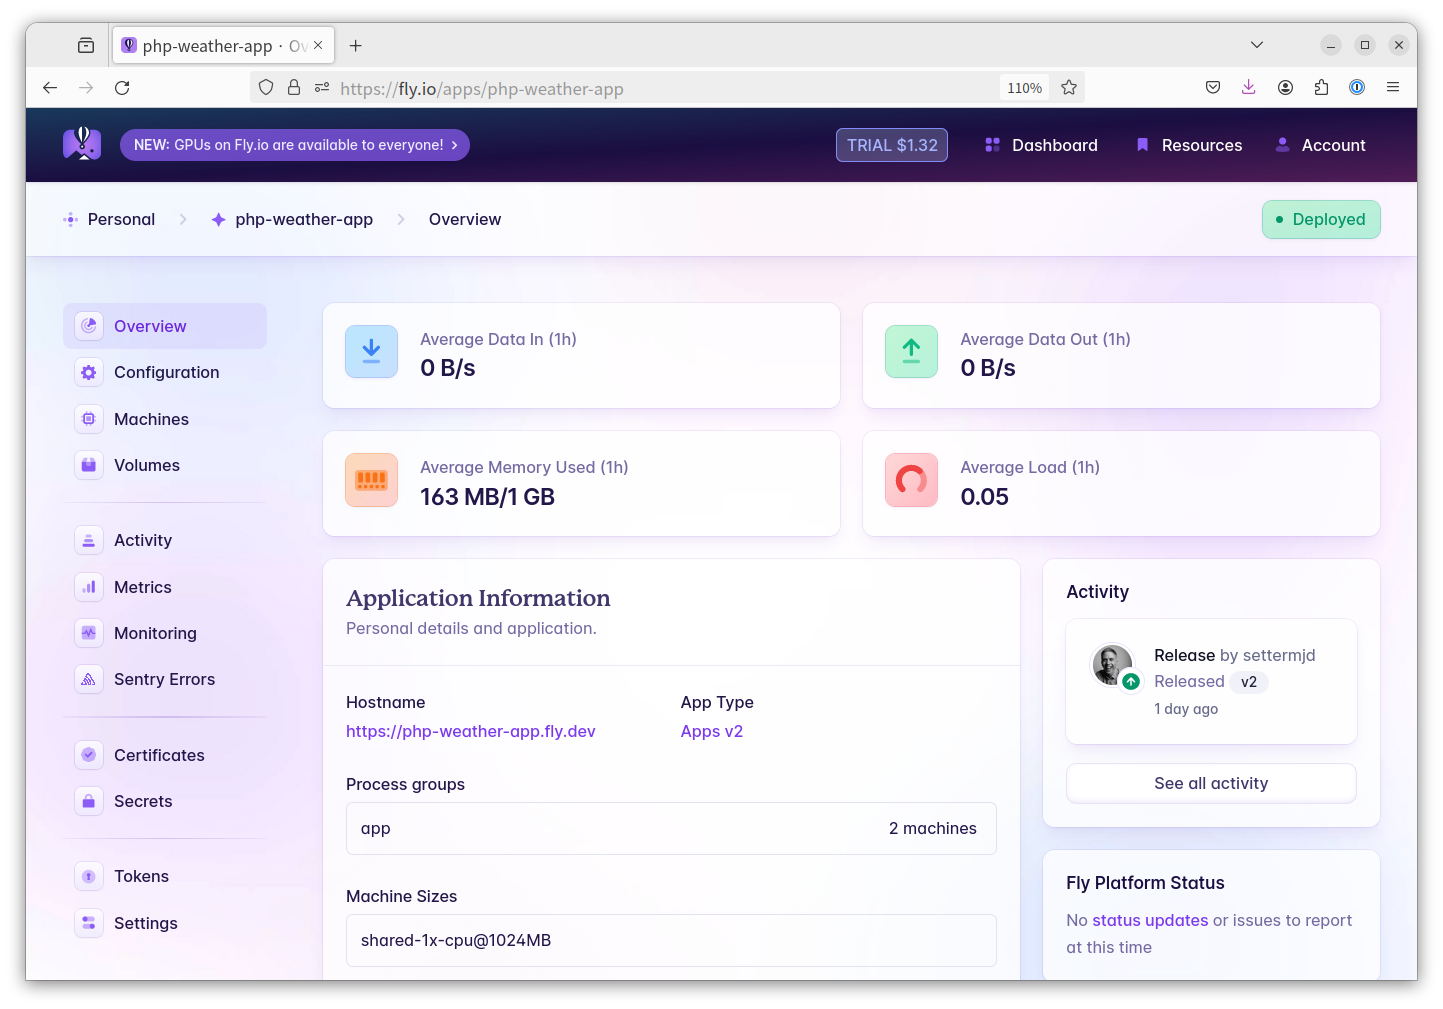Click the Metrics bar chart icon
This screenshot has width=1443, height=1009.
coord(89,587)
